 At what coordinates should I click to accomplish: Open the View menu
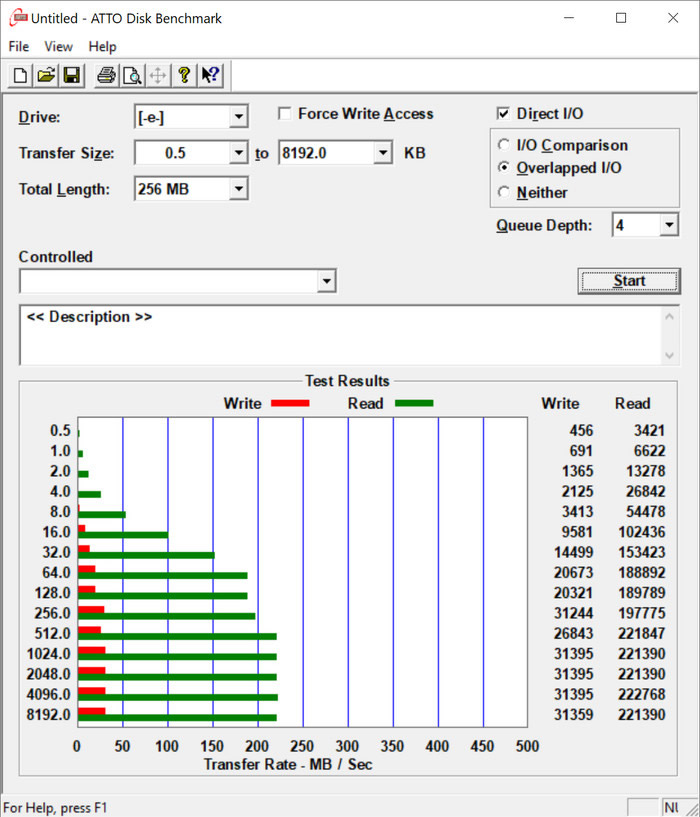point(58,47)
